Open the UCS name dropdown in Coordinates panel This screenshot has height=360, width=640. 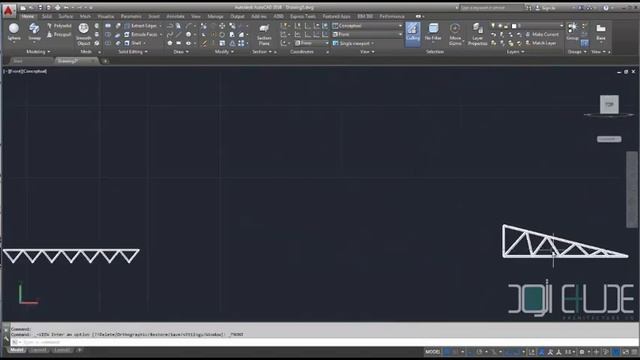[311, 43]
